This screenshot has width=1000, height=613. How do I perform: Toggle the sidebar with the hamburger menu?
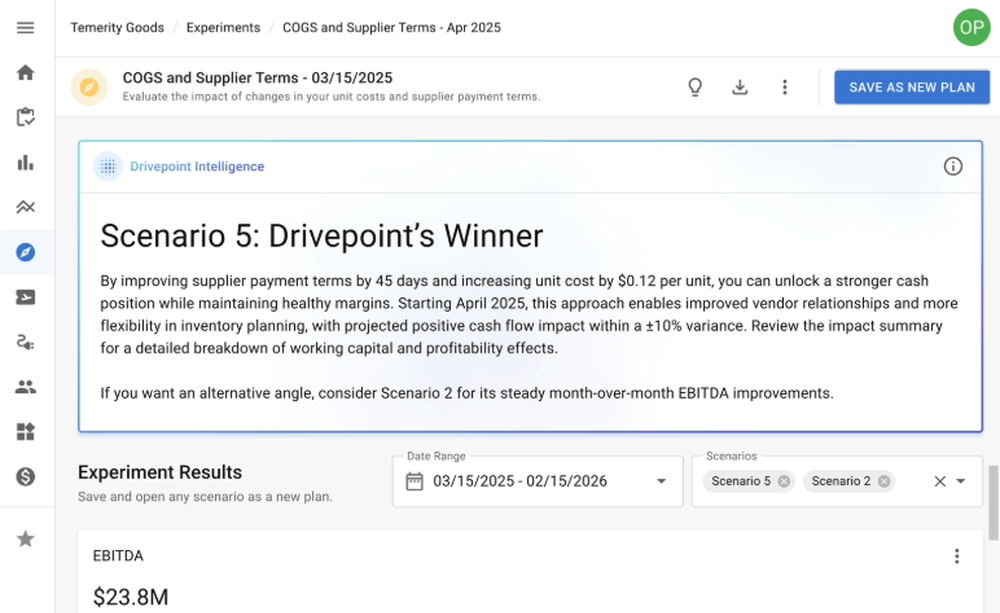[x=25, y=27]
